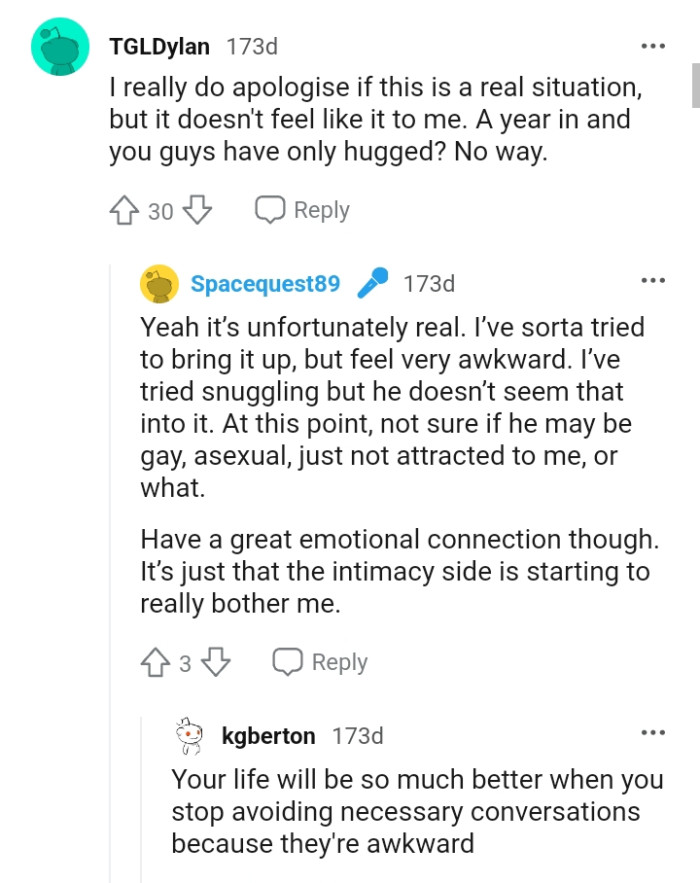Click TGLDylan's snoo avatar
Image resolution: width=700 pixels, height=883 pixels.
60,45
